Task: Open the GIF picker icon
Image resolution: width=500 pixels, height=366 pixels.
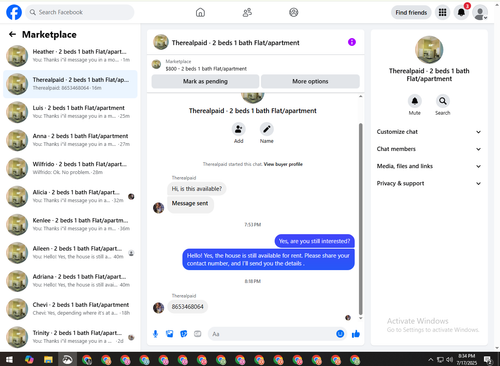Action: pos(198,334)
